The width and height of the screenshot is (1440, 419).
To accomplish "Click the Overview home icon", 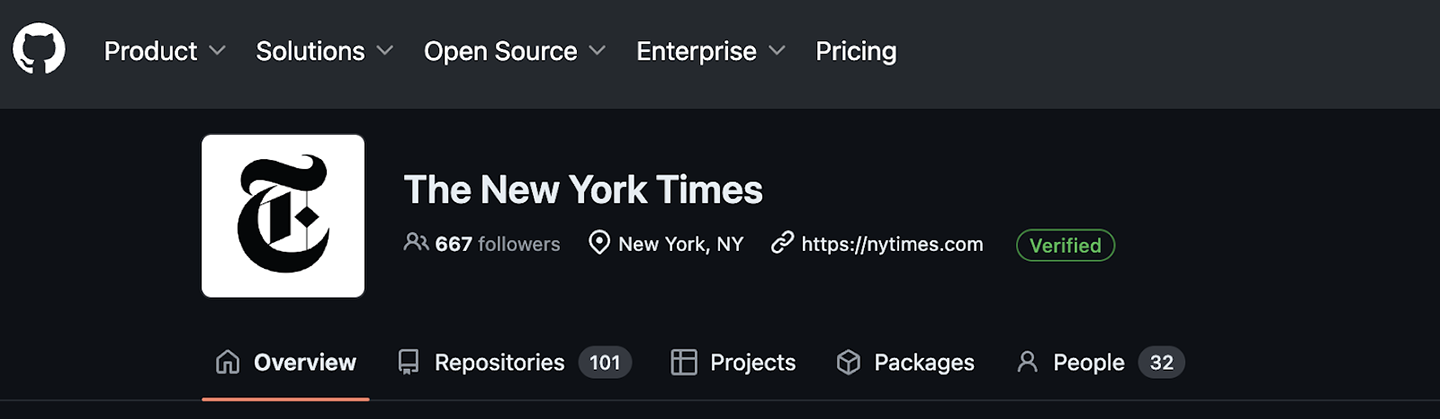I will pyautogui.click(x=228, y=362).
